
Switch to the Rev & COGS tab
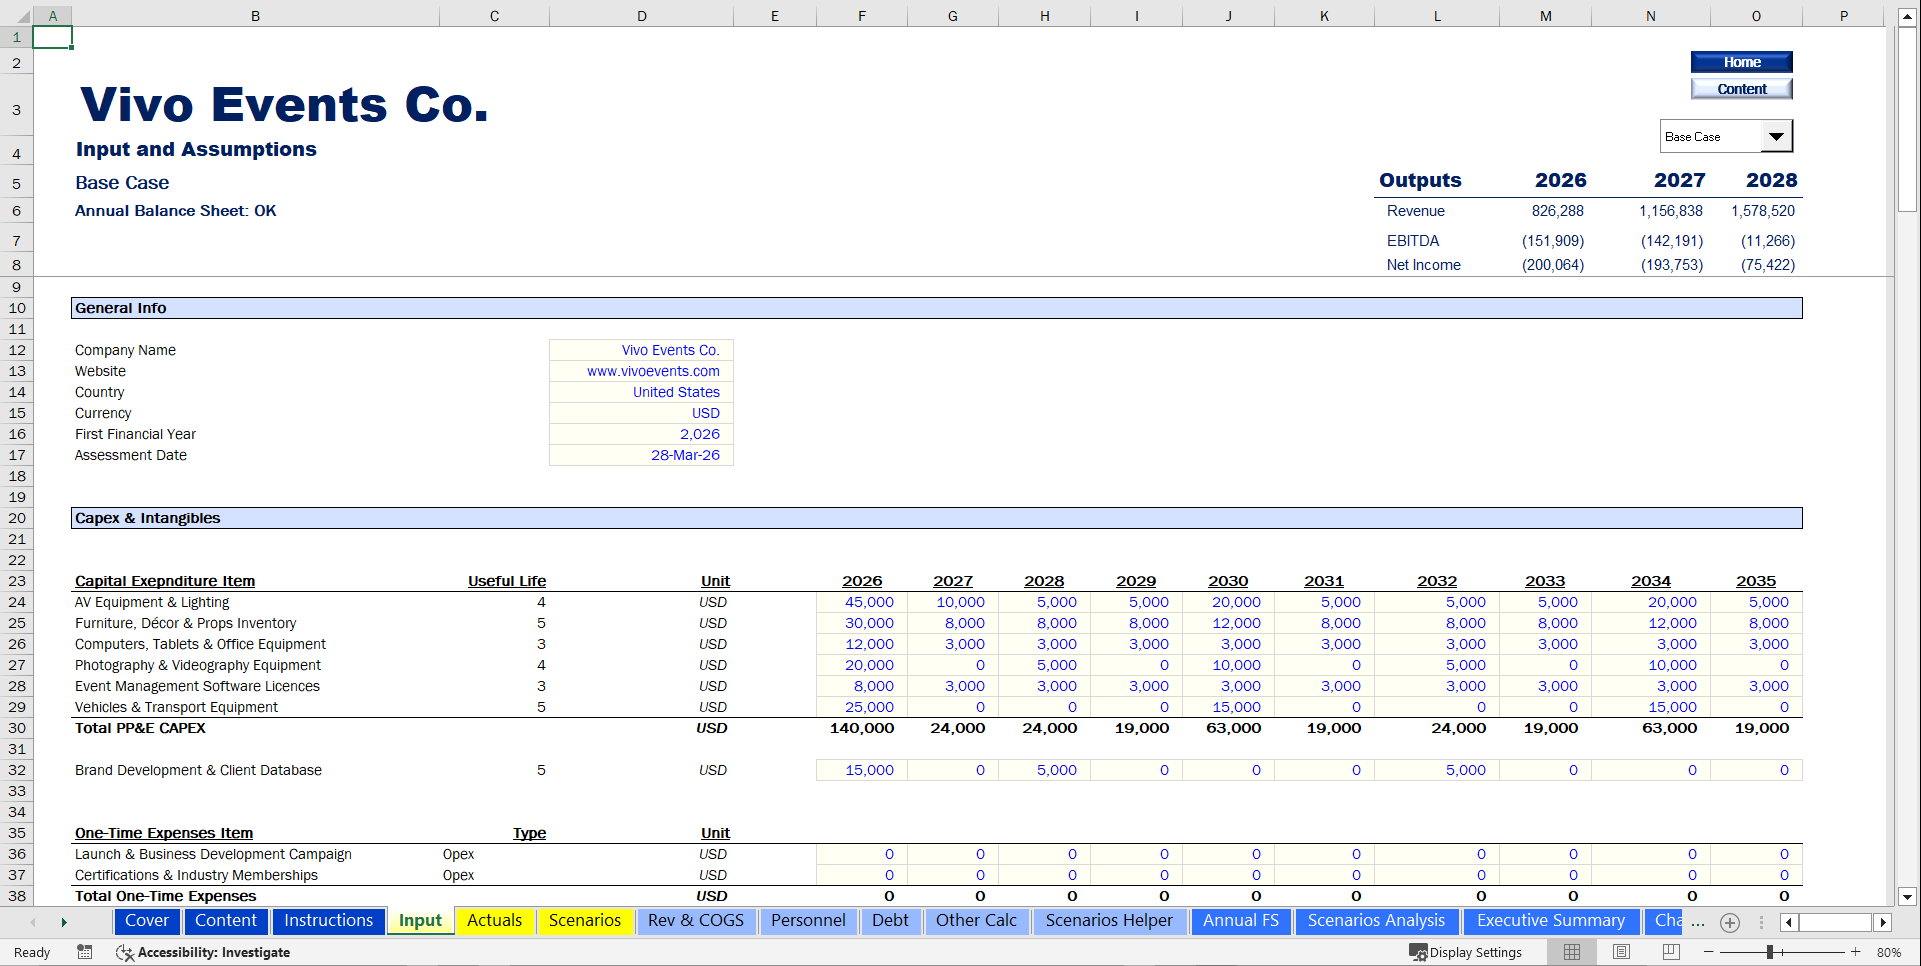[x=696, y=921]
